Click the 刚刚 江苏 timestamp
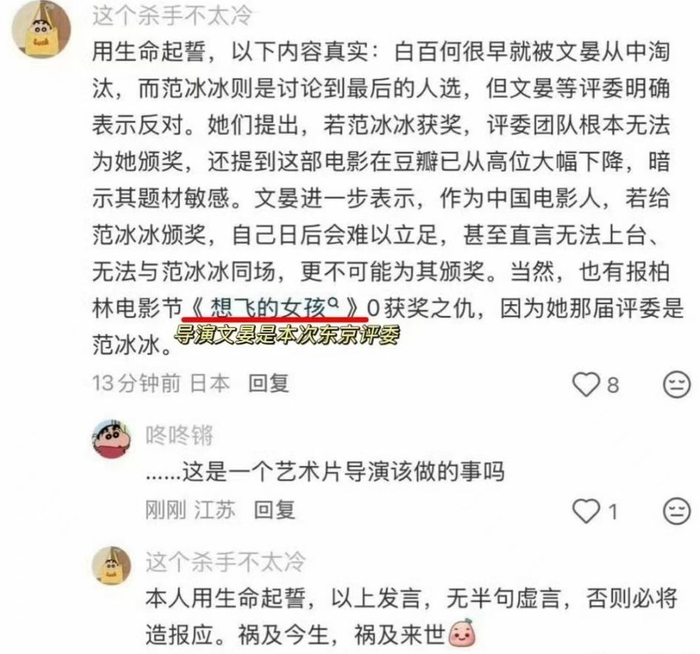 tap(190, 510)
